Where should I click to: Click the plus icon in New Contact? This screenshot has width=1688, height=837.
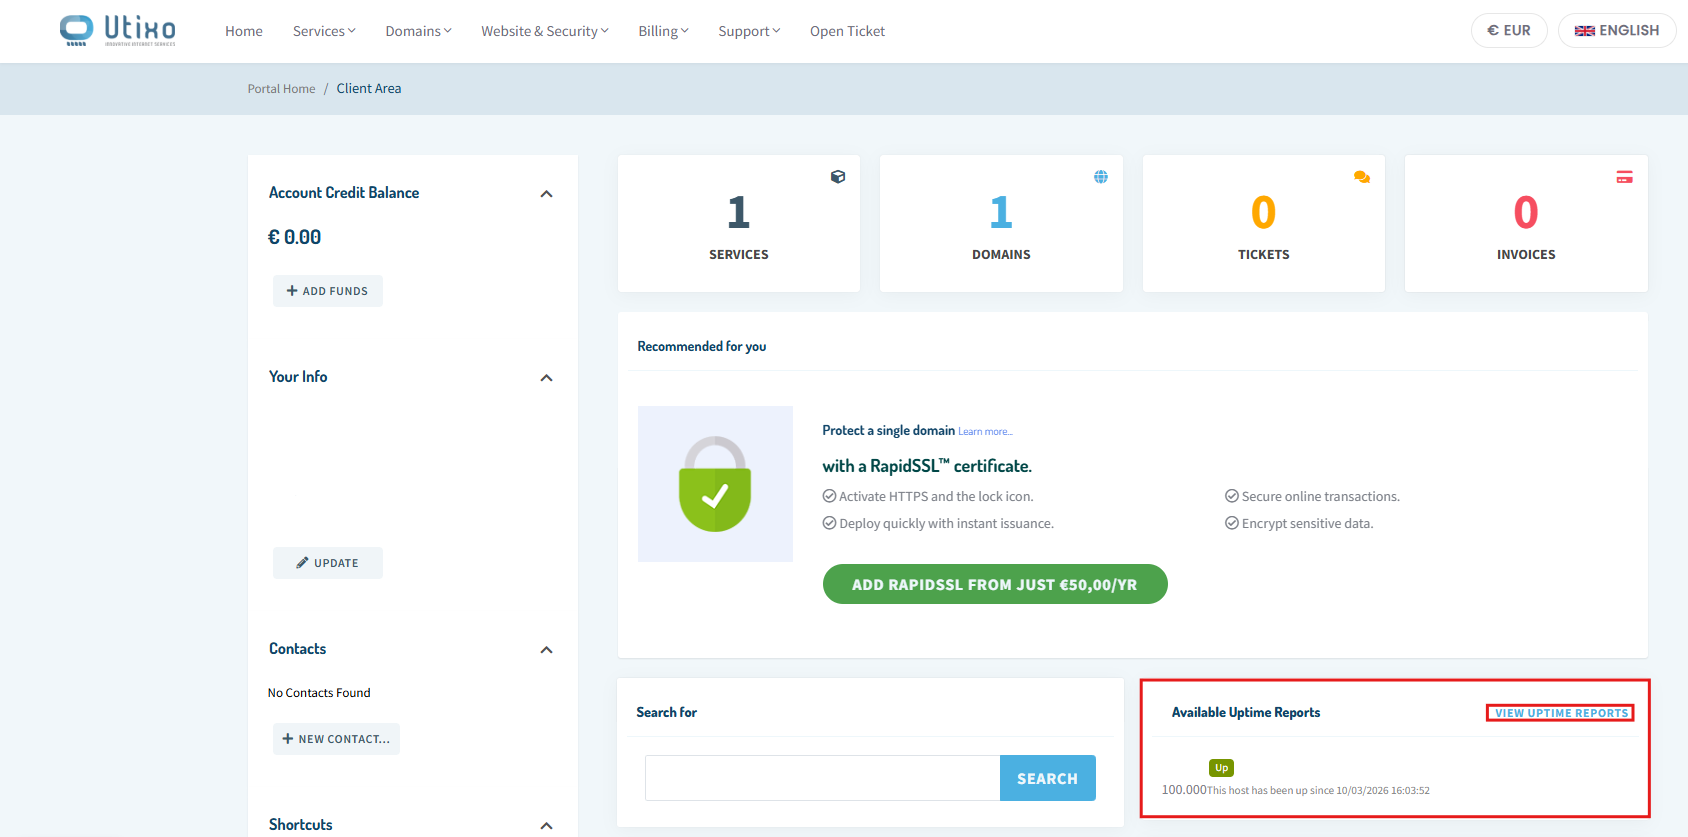[288, 739]
